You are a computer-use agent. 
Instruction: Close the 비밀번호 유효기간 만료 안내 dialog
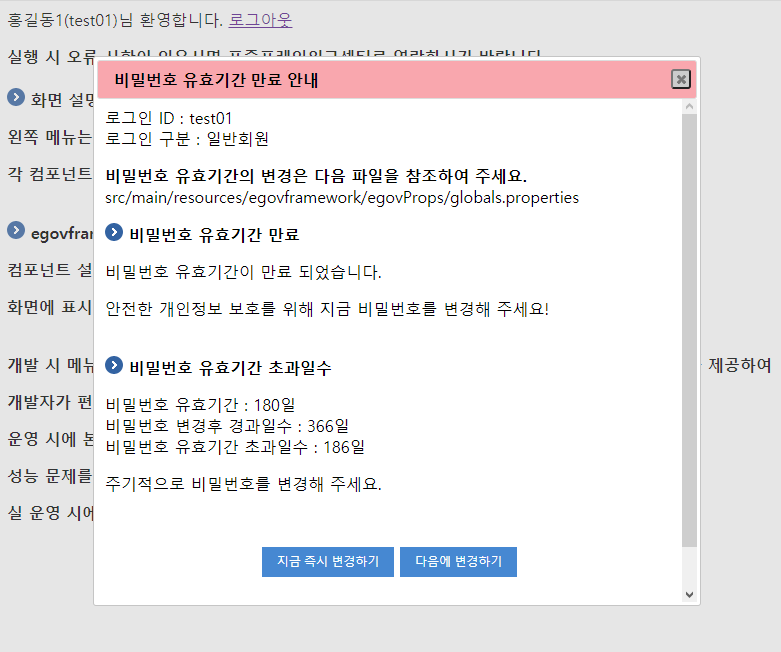click(680, 79)
